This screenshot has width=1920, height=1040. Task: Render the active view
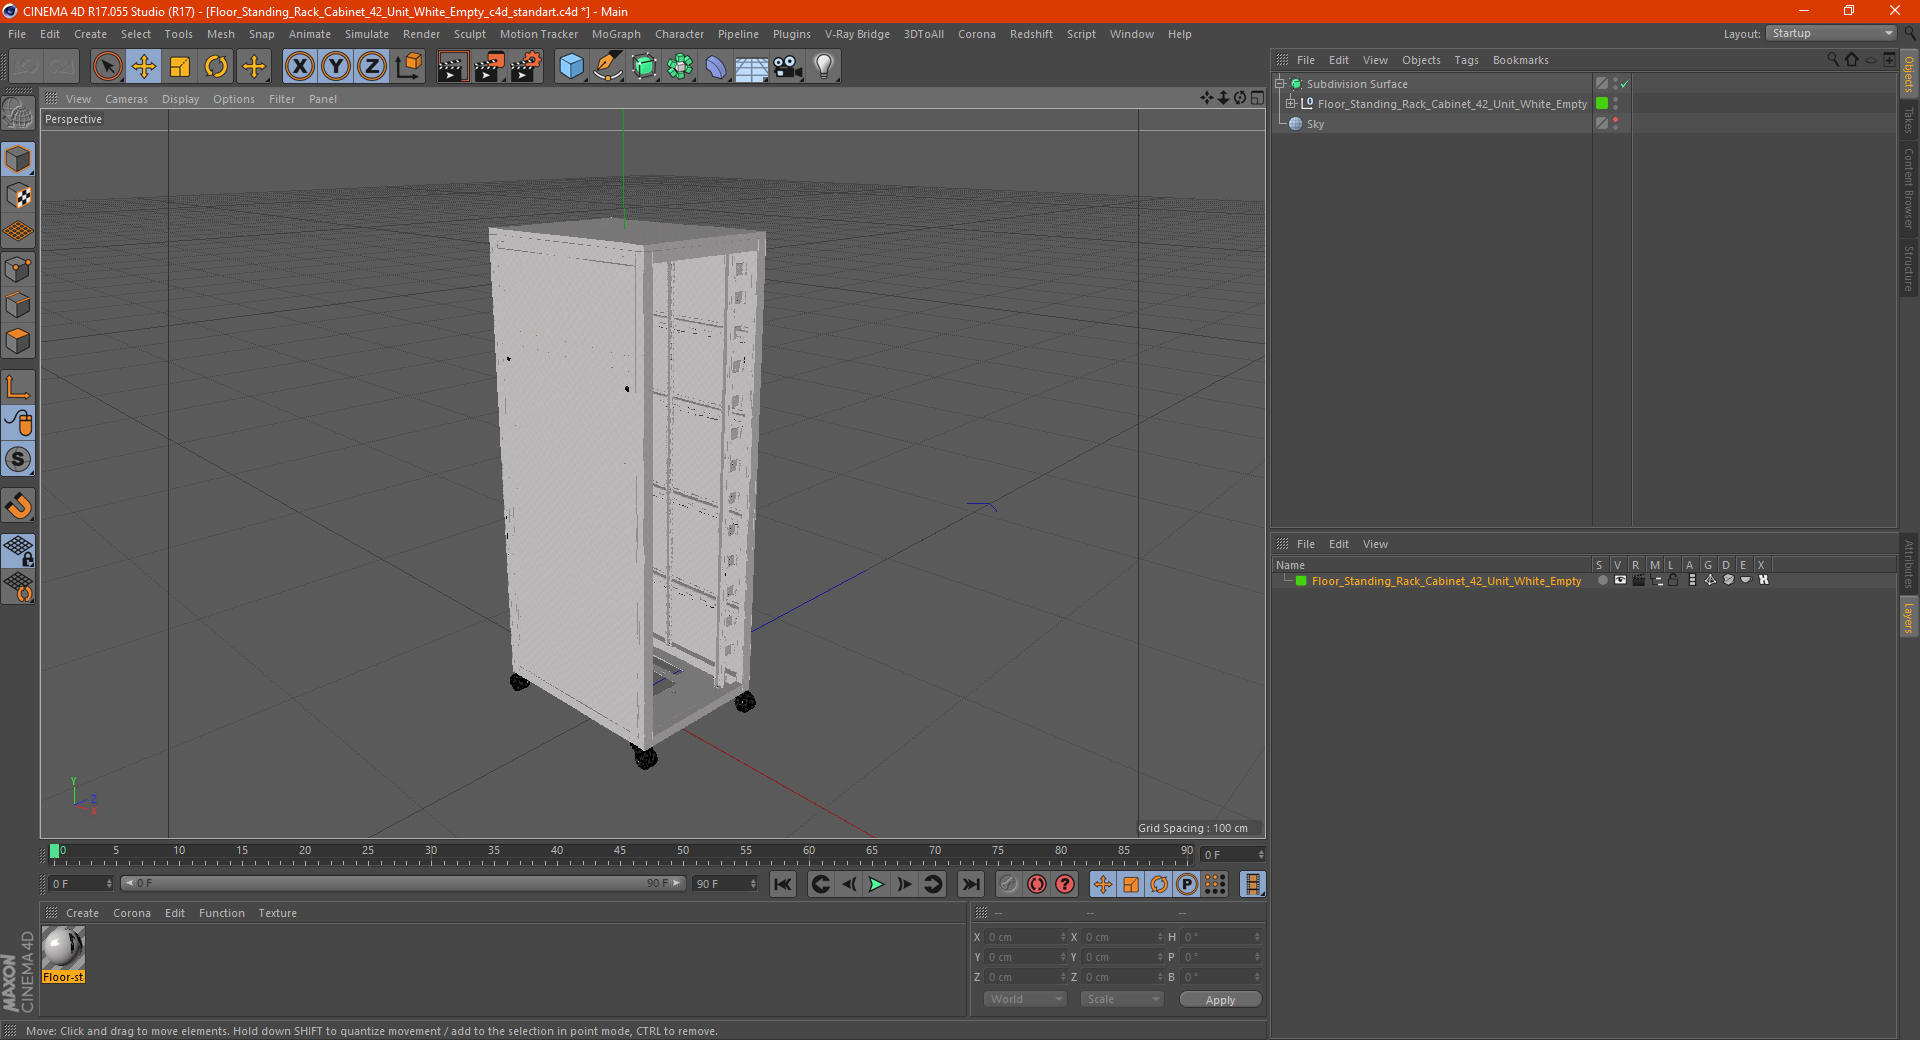(x=452, y=67)
